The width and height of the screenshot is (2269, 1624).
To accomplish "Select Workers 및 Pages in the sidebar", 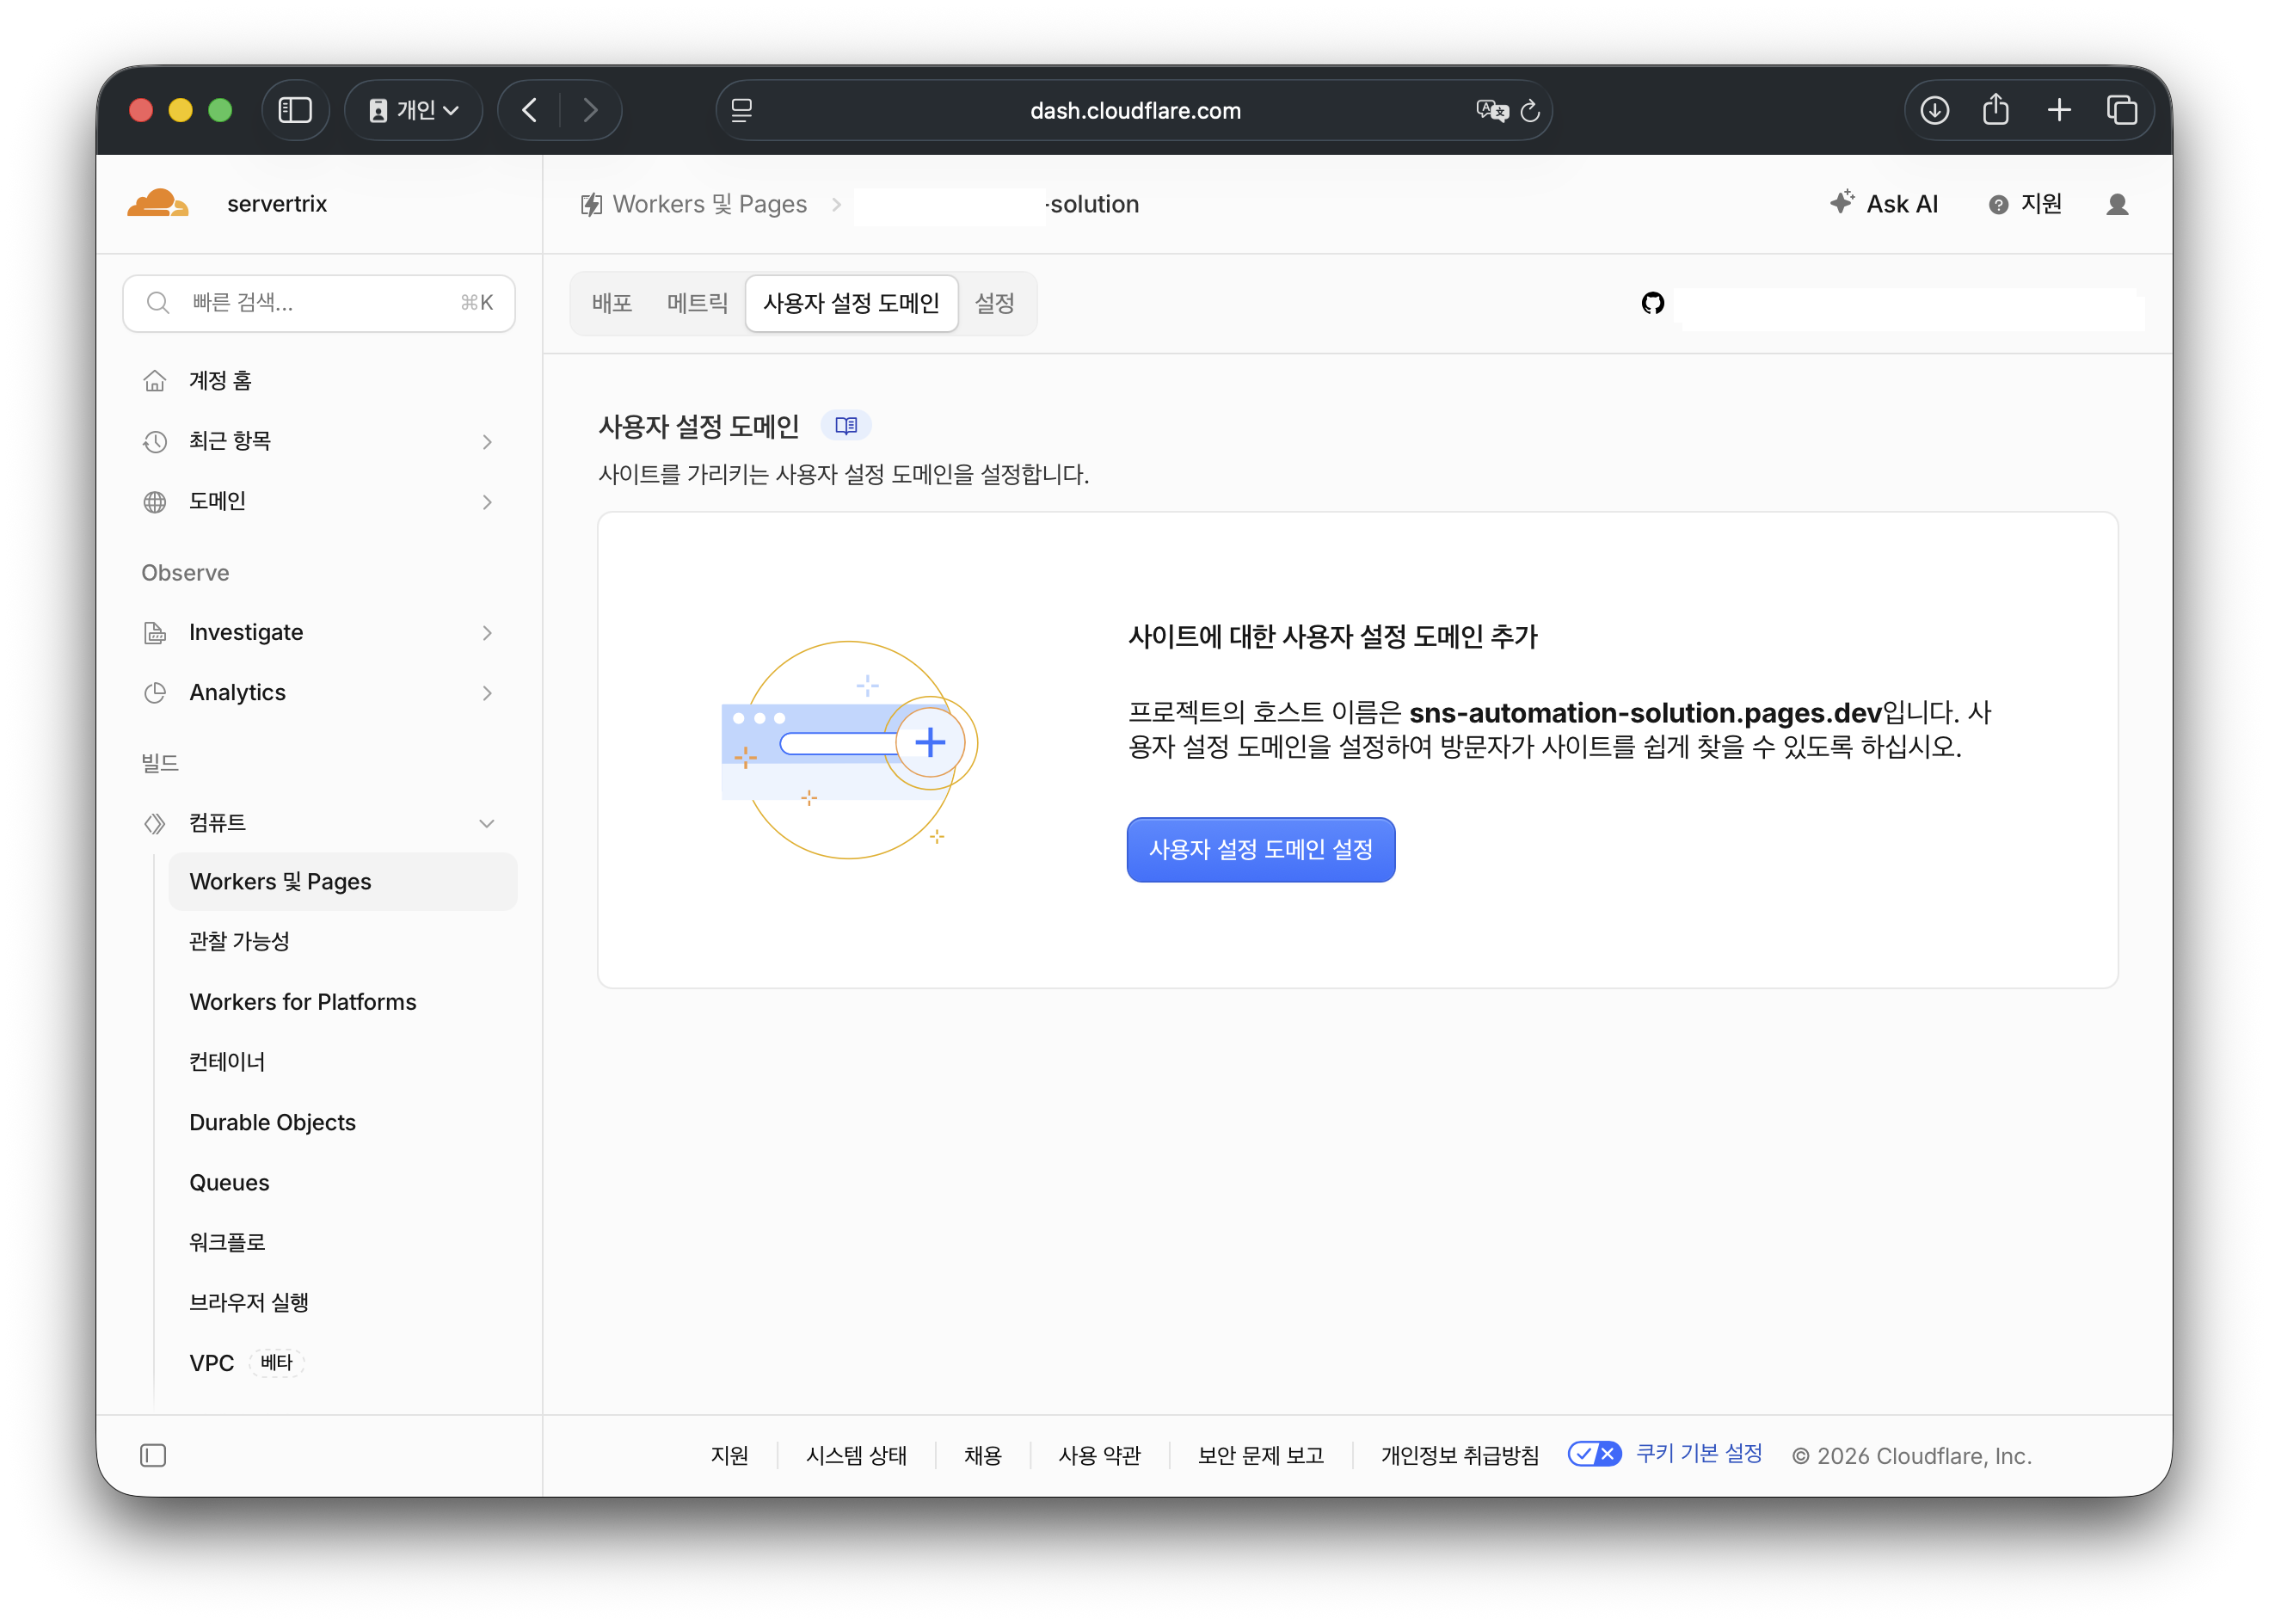I will point(343,881).
